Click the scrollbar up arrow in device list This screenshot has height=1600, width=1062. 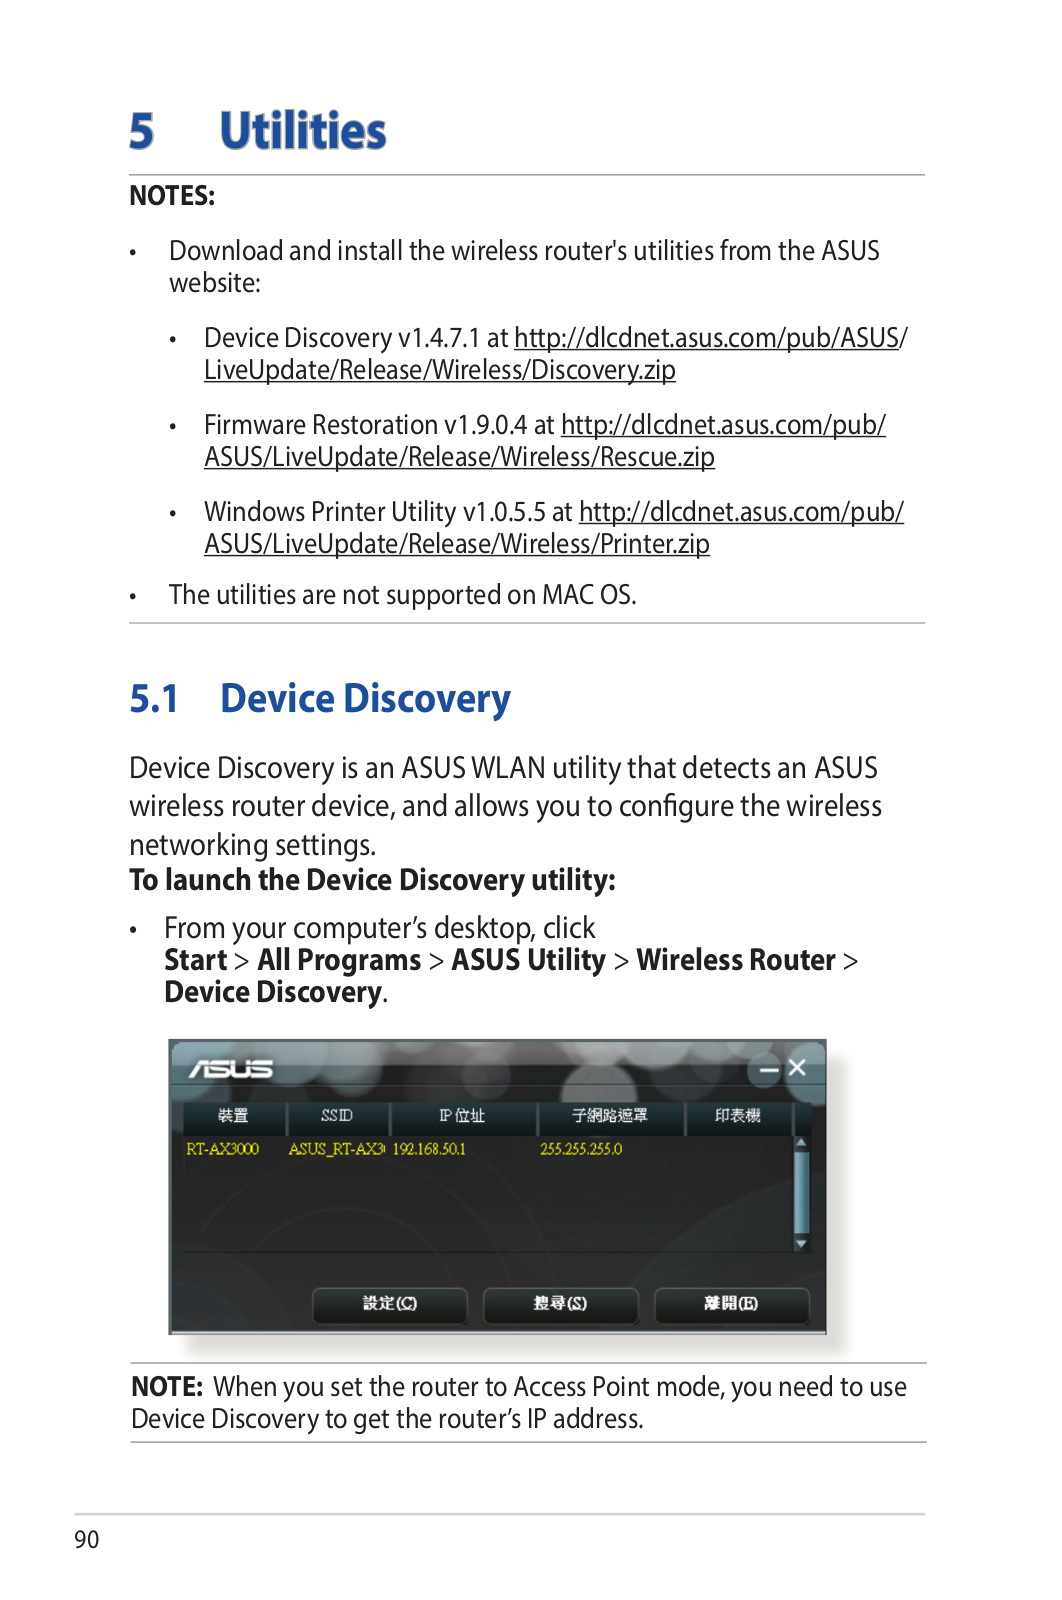[801, 1142]
